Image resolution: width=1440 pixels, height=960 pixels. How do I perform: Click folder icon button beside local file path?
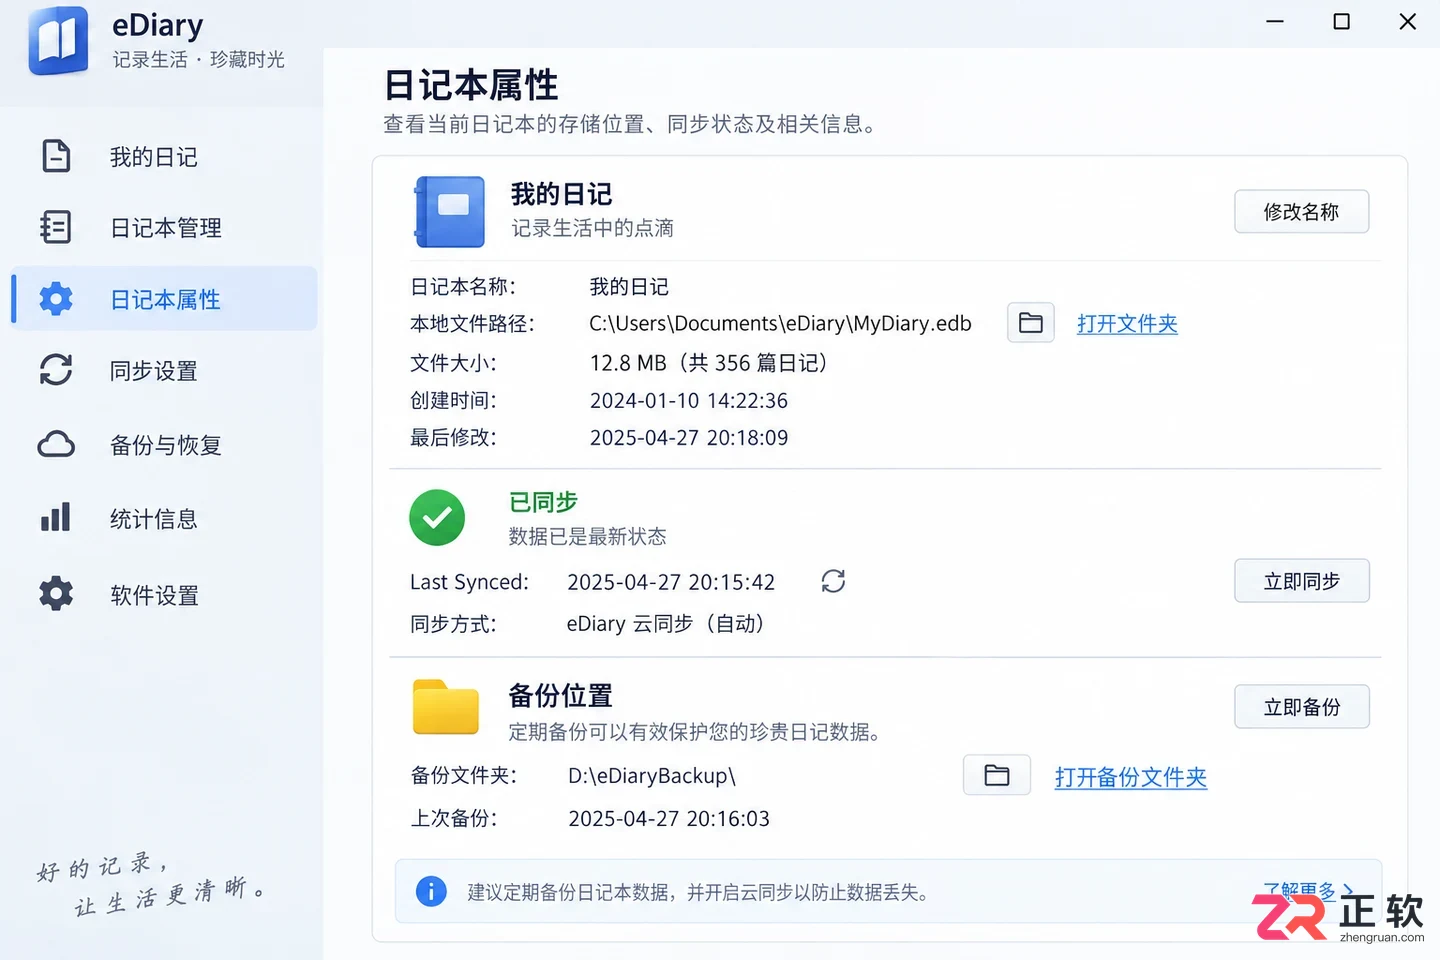pyautogui.click(x=1030, y=323)
